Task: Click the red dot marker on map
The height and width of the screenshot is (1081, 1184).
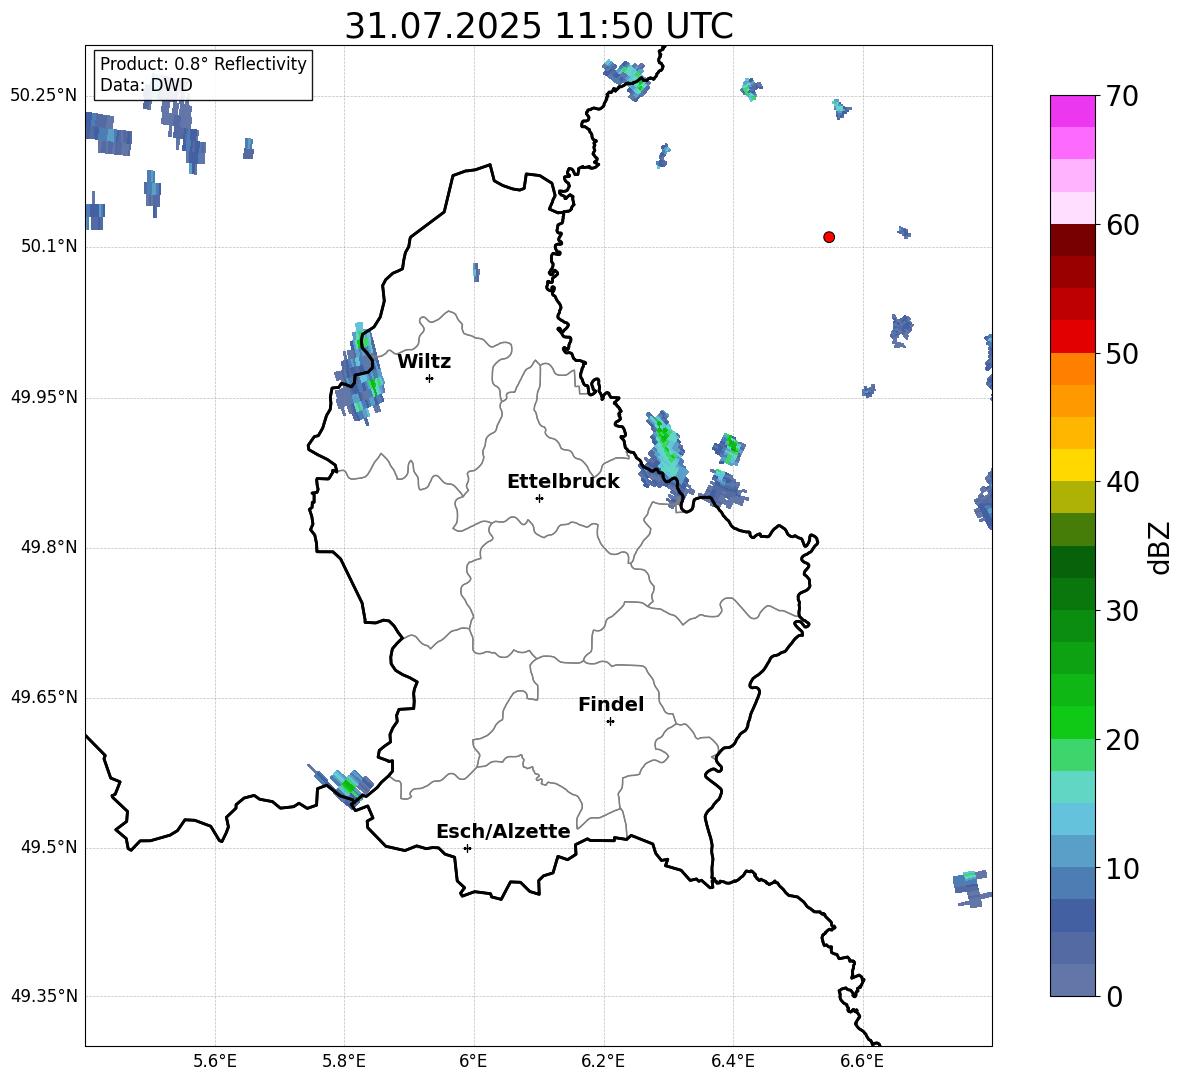Action: click(829, 237)
